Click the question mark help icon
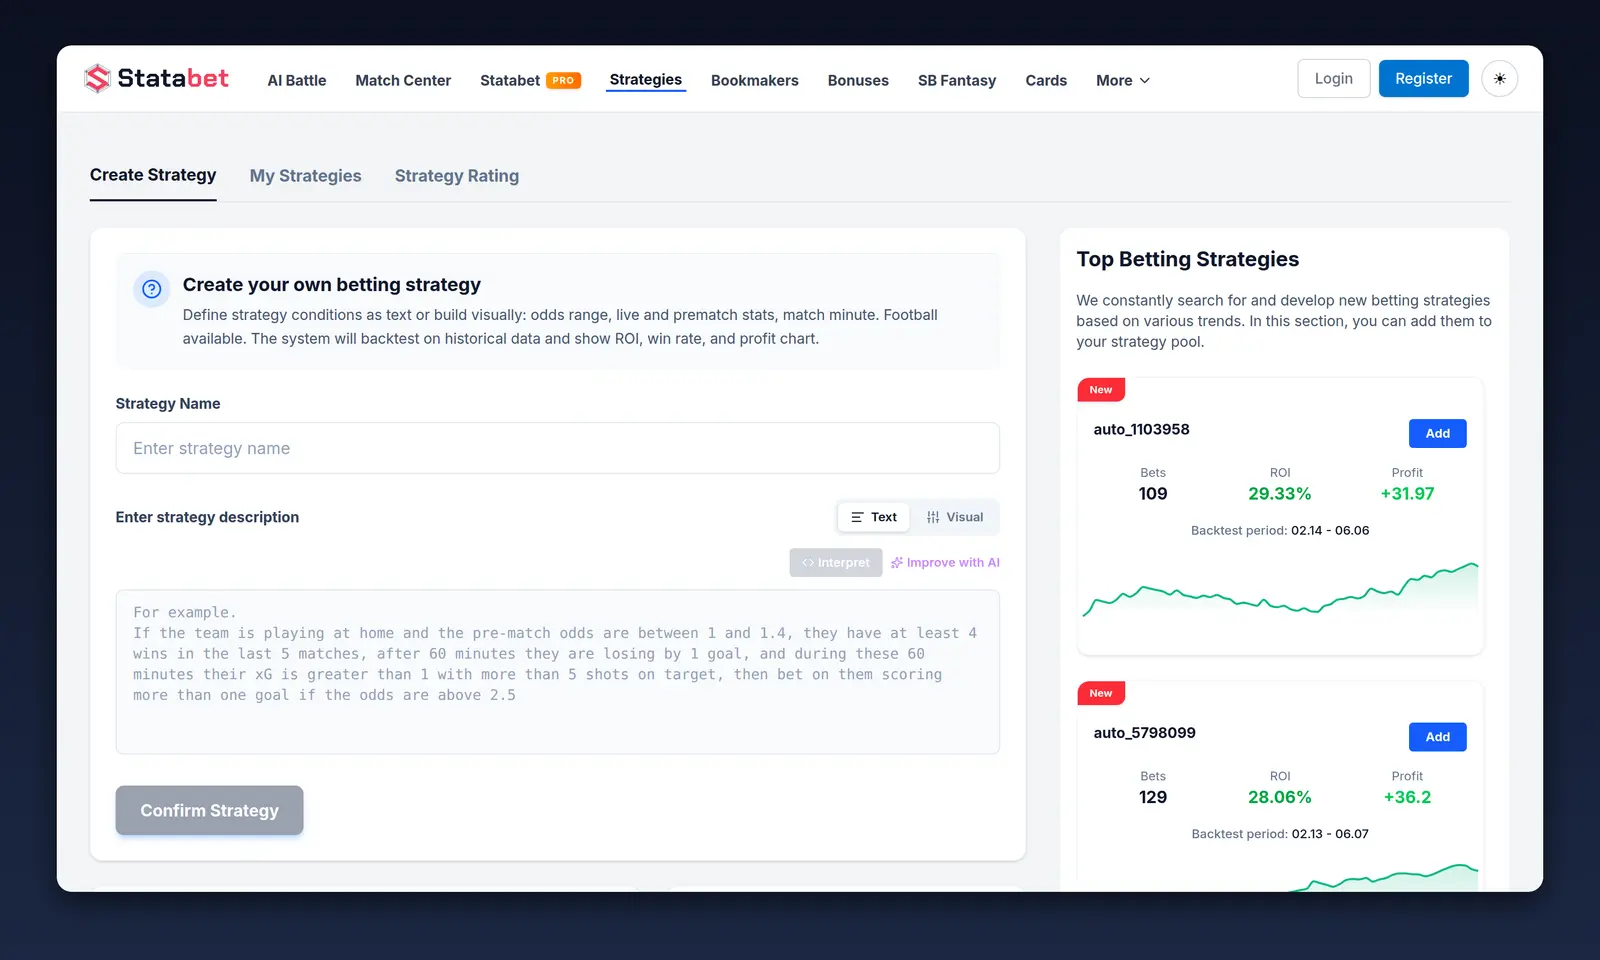The image size is (1600, 960). (x=152, y=289)
